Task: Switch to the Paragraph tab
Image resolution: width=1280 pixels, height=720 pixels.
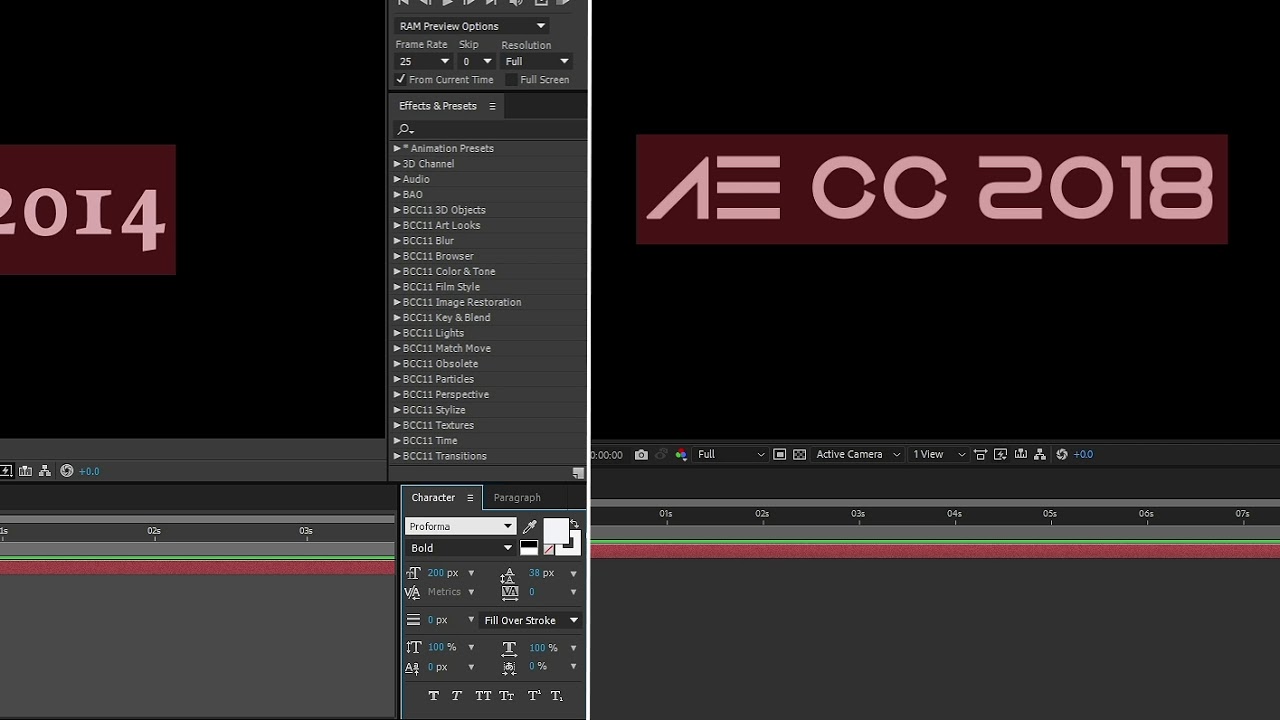Action: [517, 497]
